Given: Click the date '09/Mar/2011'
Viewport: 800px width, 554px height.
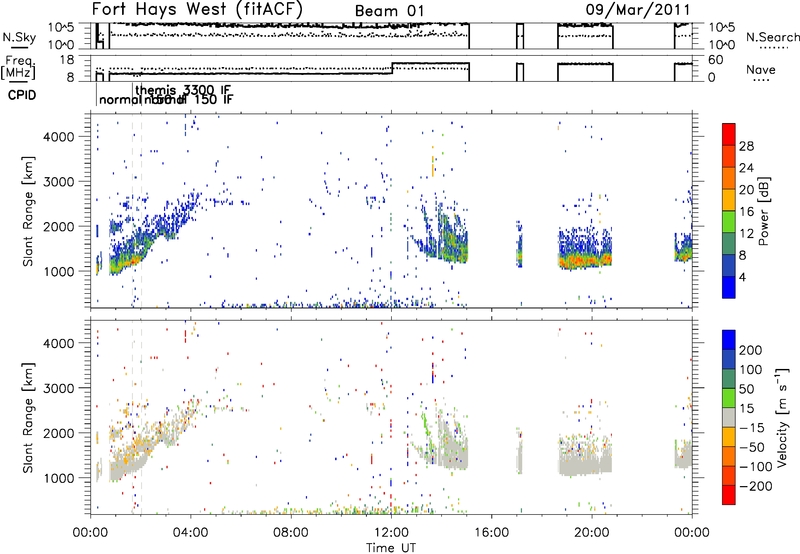Looking at the screenshot, I should click(x=638, y=10).
